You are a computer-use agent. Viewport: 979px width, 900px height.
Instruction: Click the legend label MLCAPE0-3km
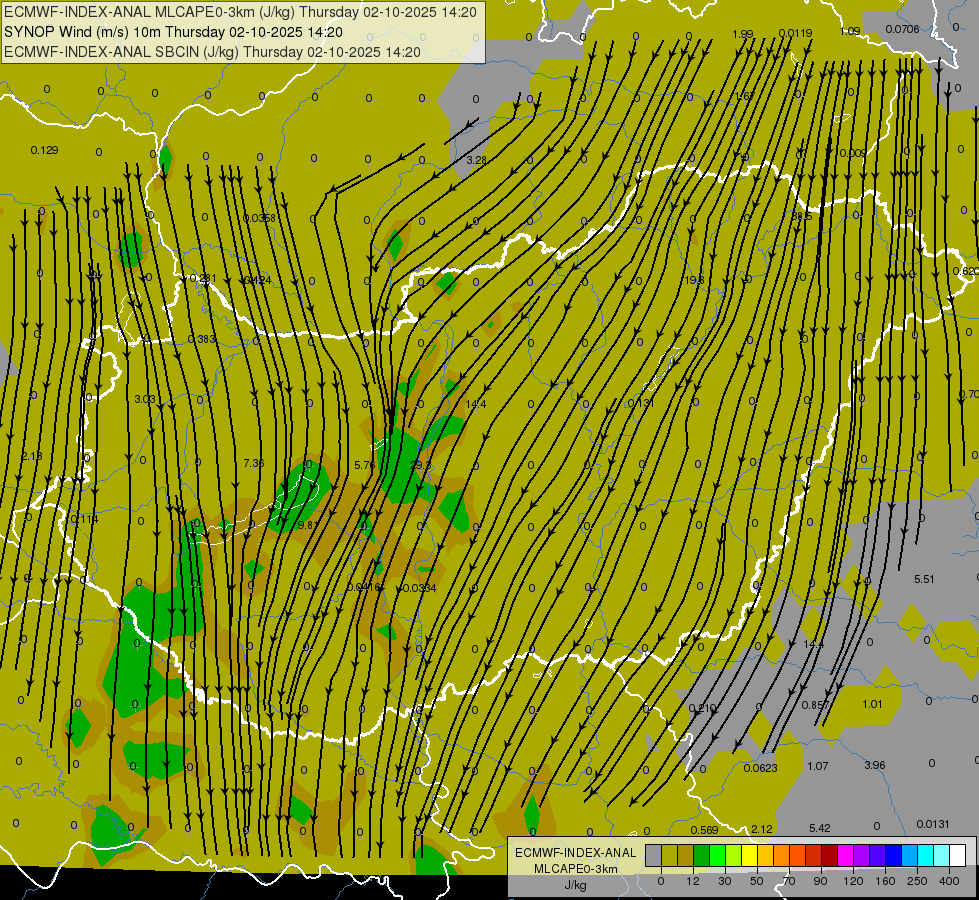[576, 869]
